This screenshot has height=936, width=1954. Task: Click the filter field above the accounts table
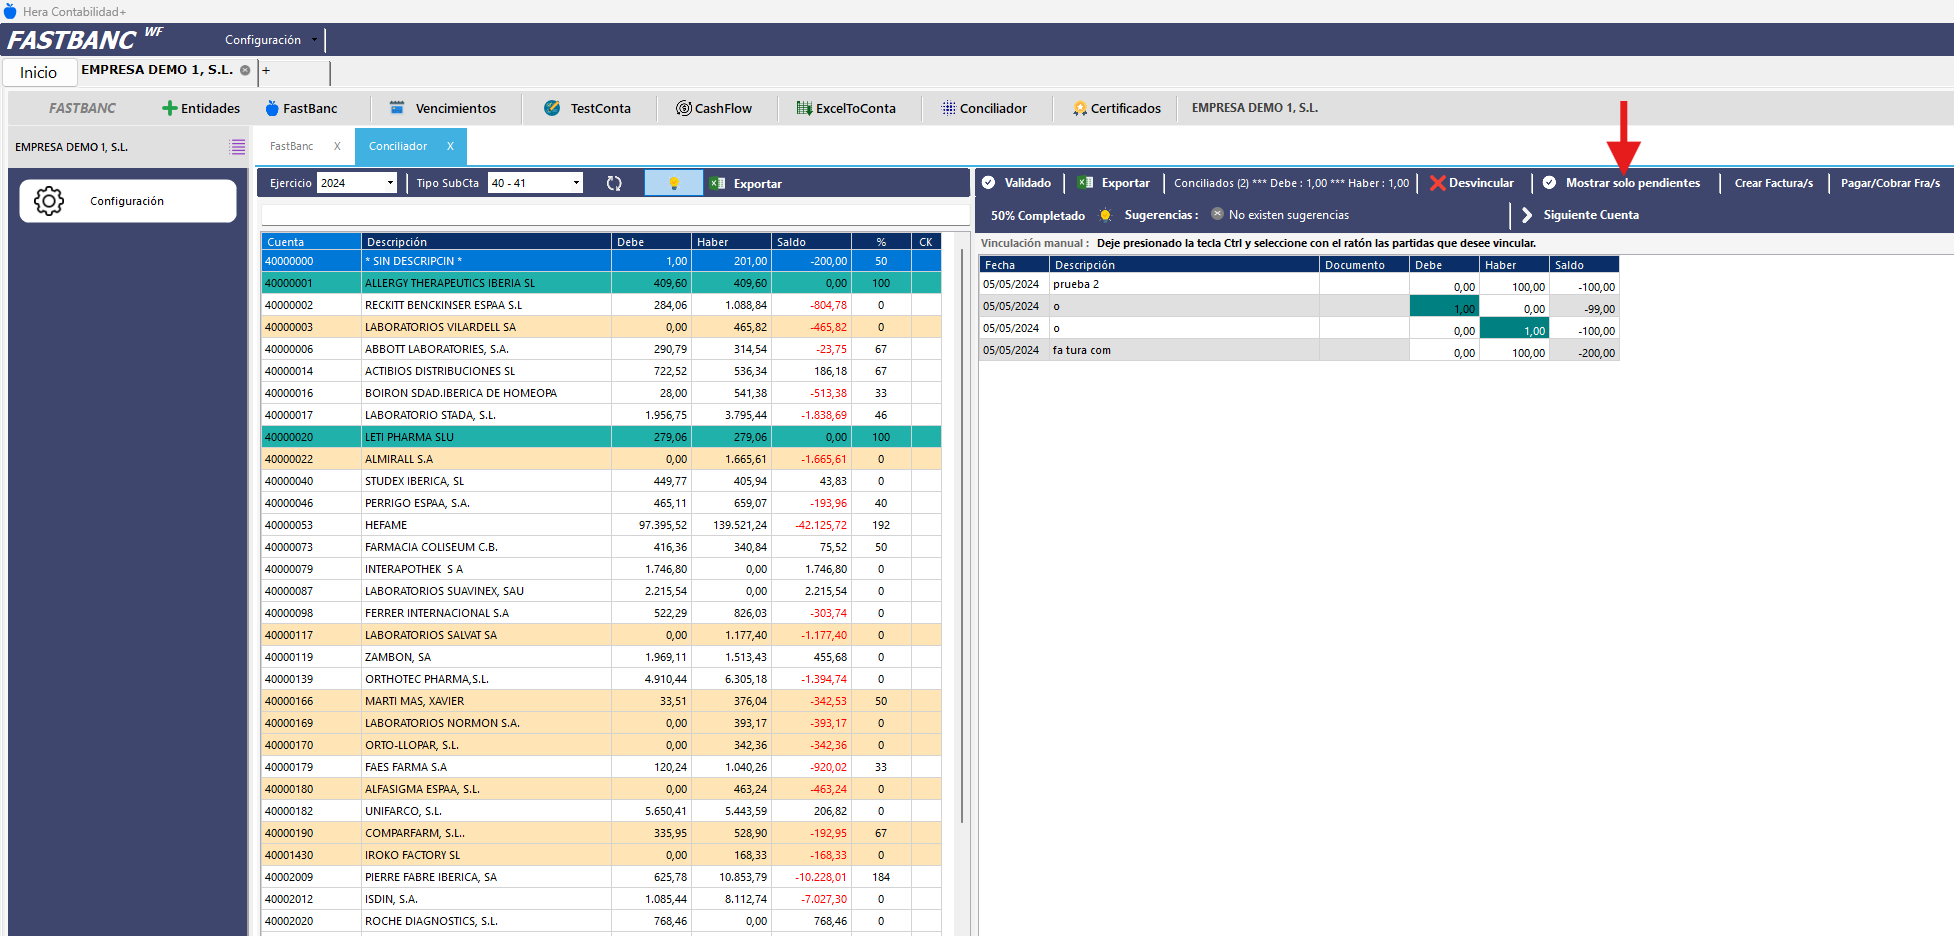[614, 215]
